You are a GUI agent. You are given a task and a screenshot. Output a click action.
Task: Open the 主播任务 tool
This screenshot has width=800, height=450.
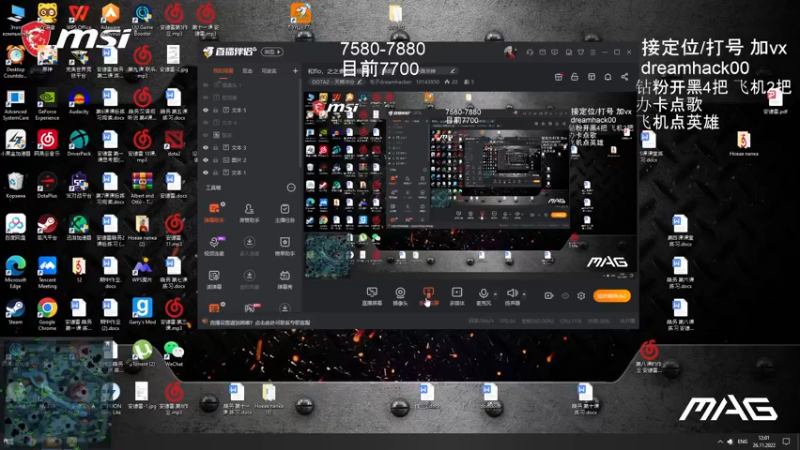coord(285,212)
